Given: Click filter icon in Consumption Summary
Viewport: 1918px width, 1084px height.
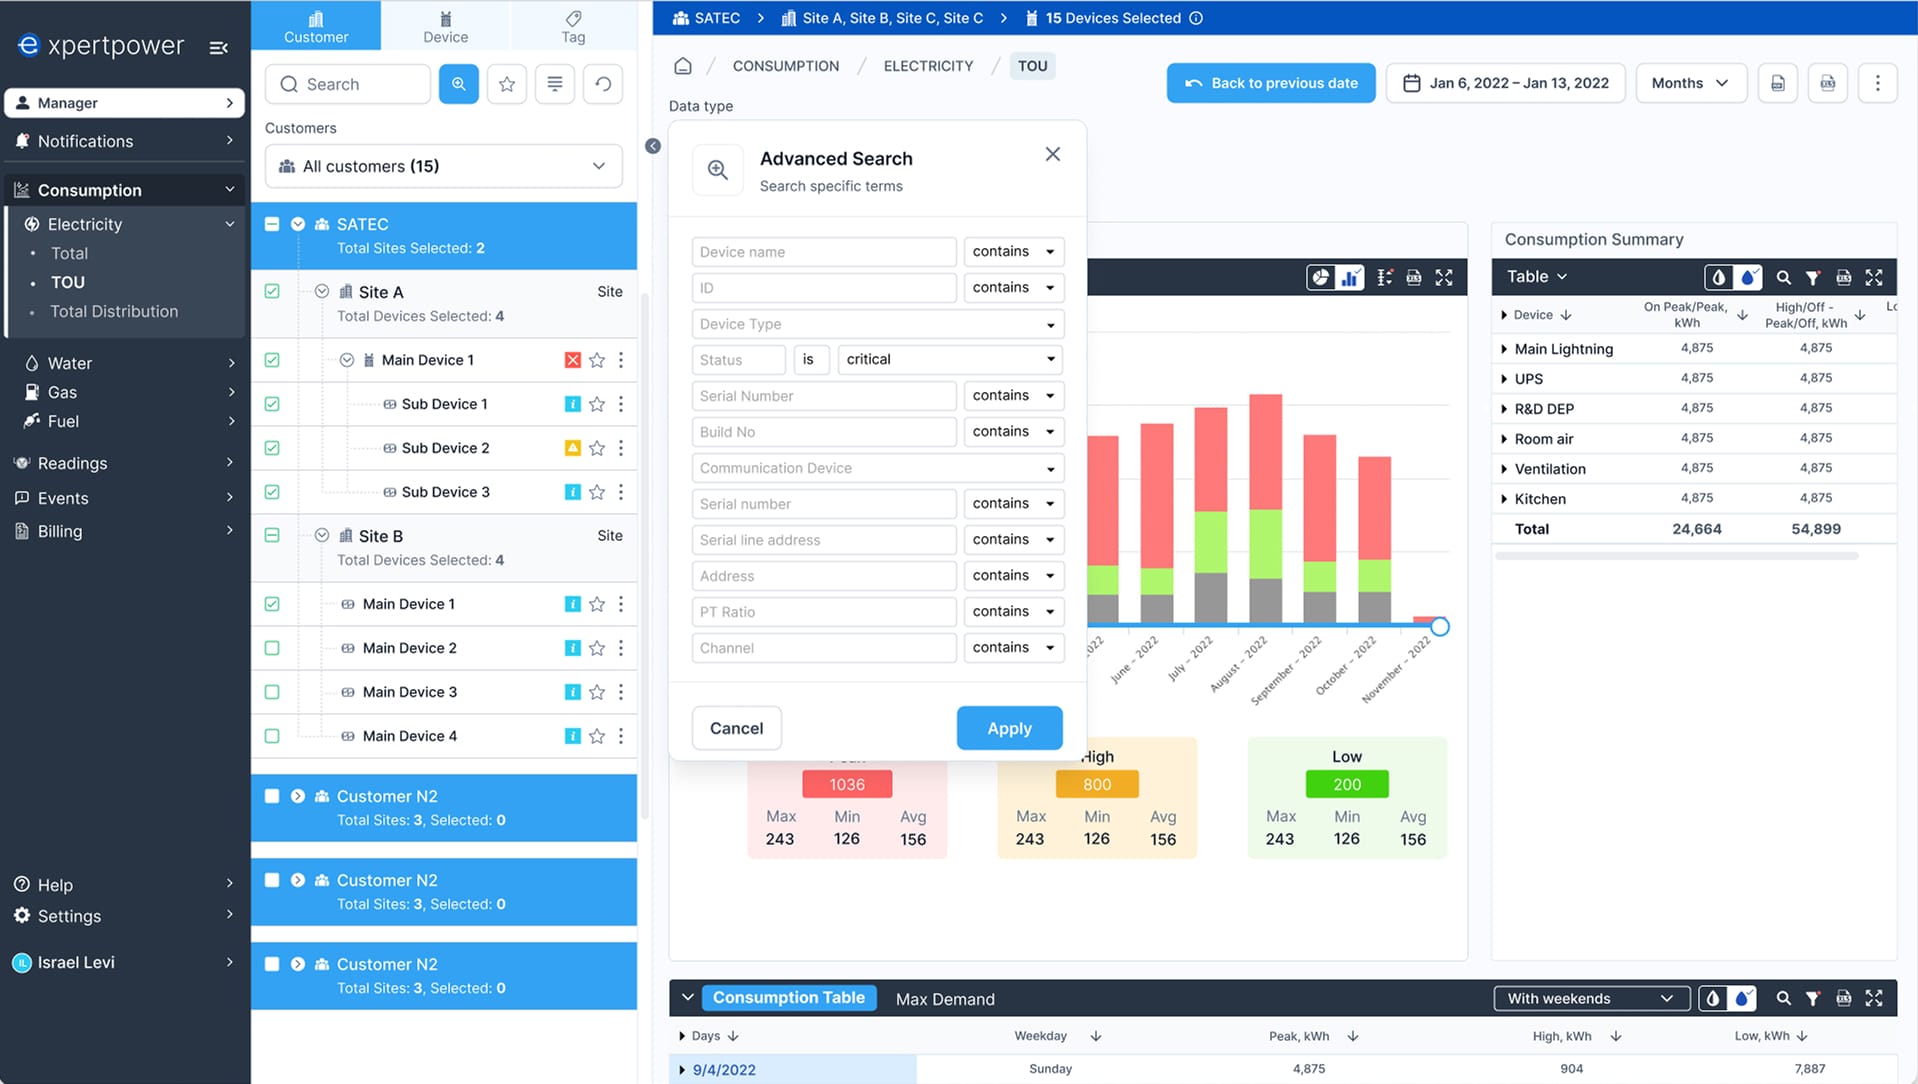Looking at the screenshot, I should (x=1813, y=277).
